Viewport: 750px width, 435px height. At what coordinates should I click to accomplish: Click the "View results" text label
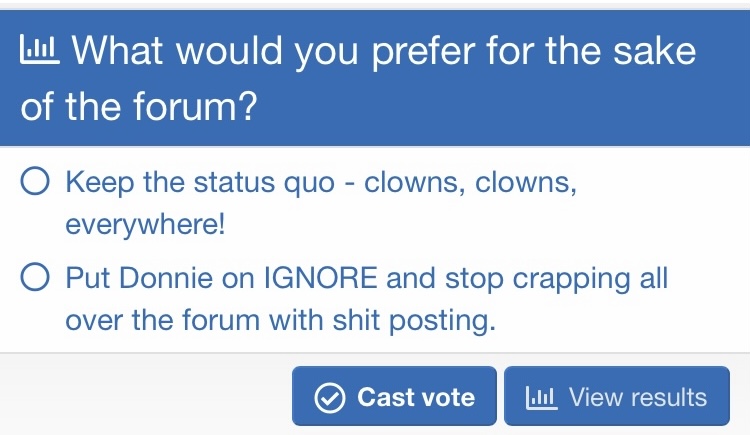point(637,397)
